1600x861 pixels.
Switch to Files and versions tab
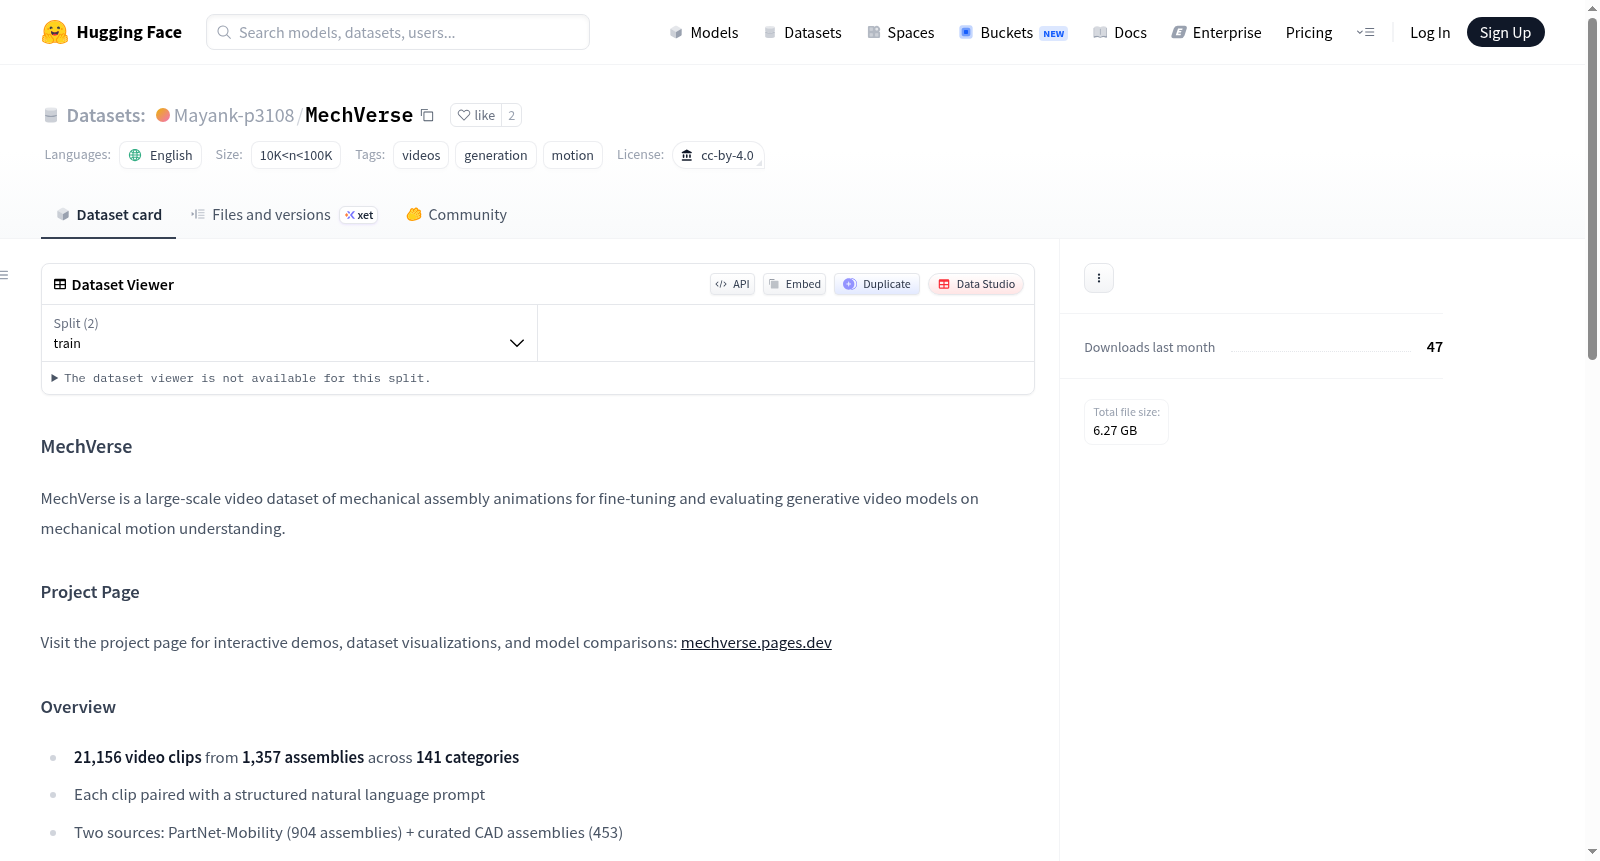point(284,215)
